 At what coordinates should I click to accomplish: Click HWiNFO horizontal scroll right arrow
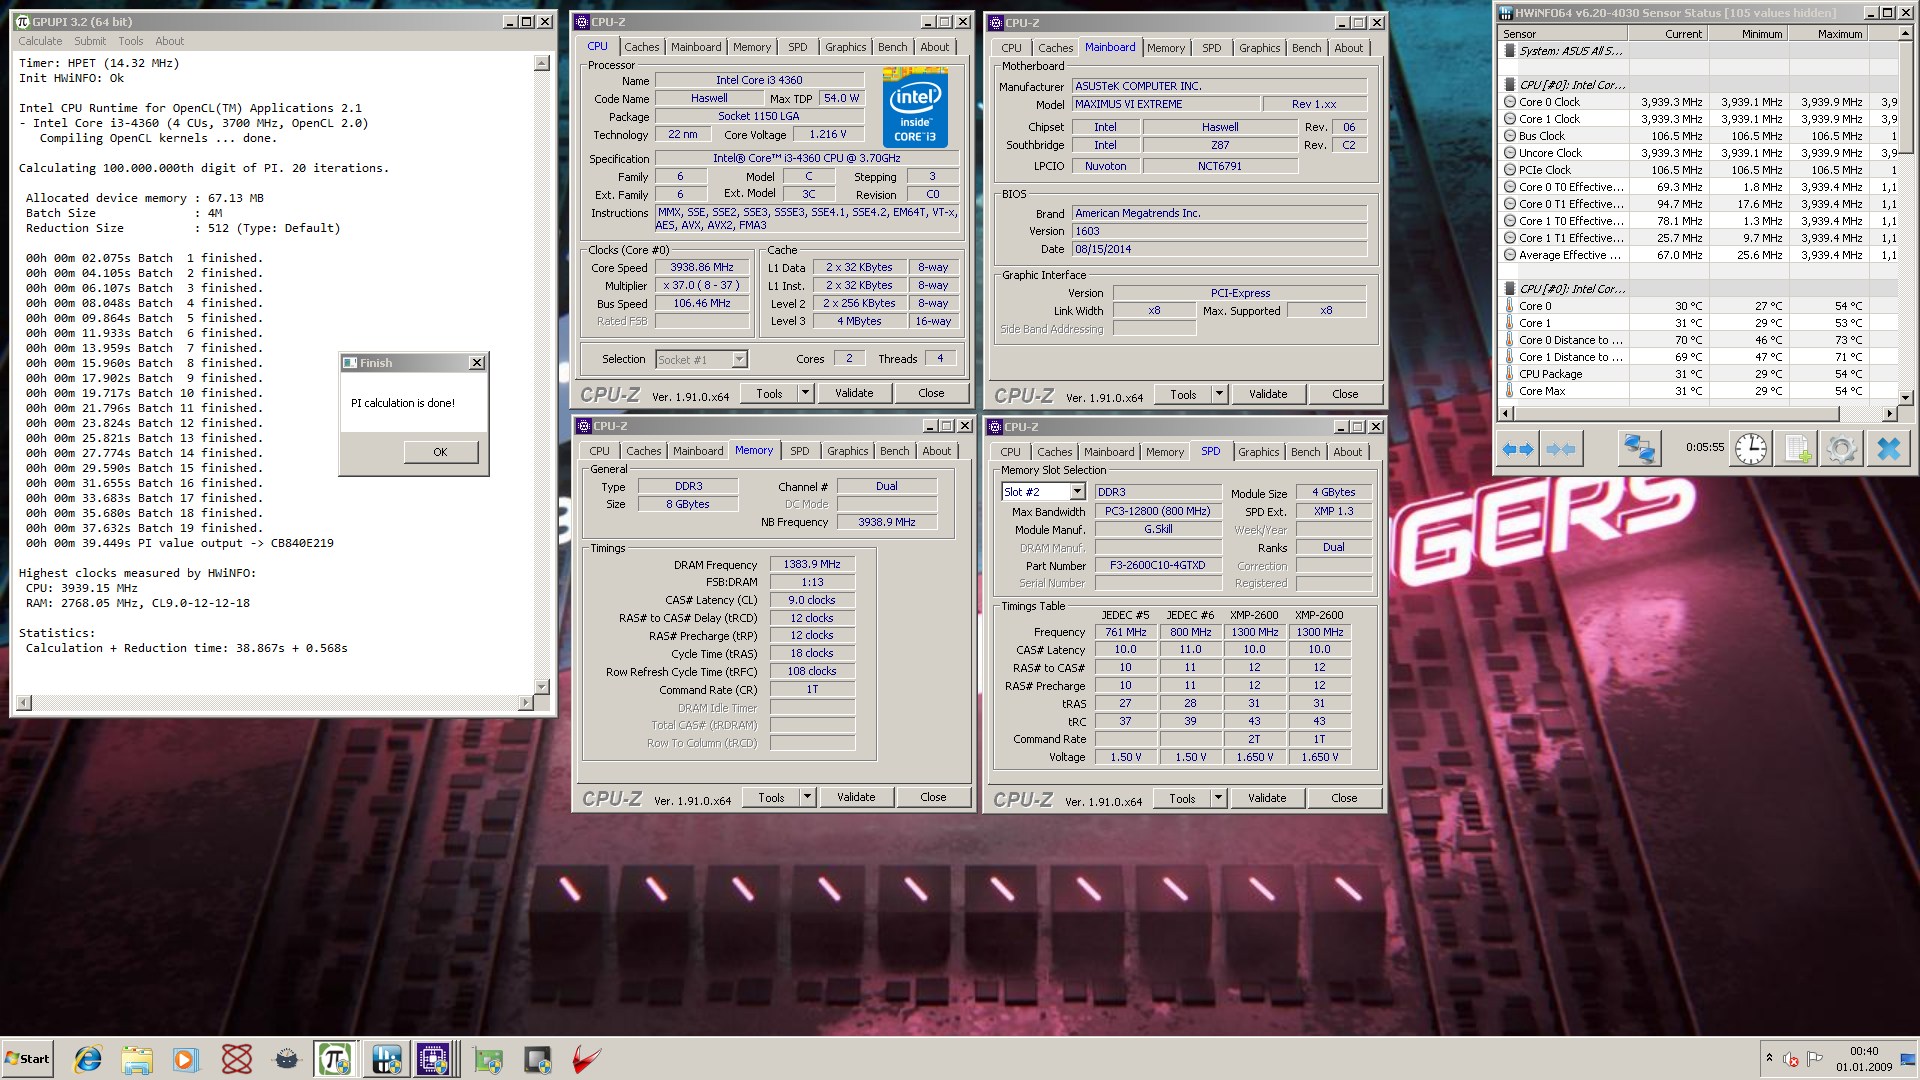(1889, 413)
